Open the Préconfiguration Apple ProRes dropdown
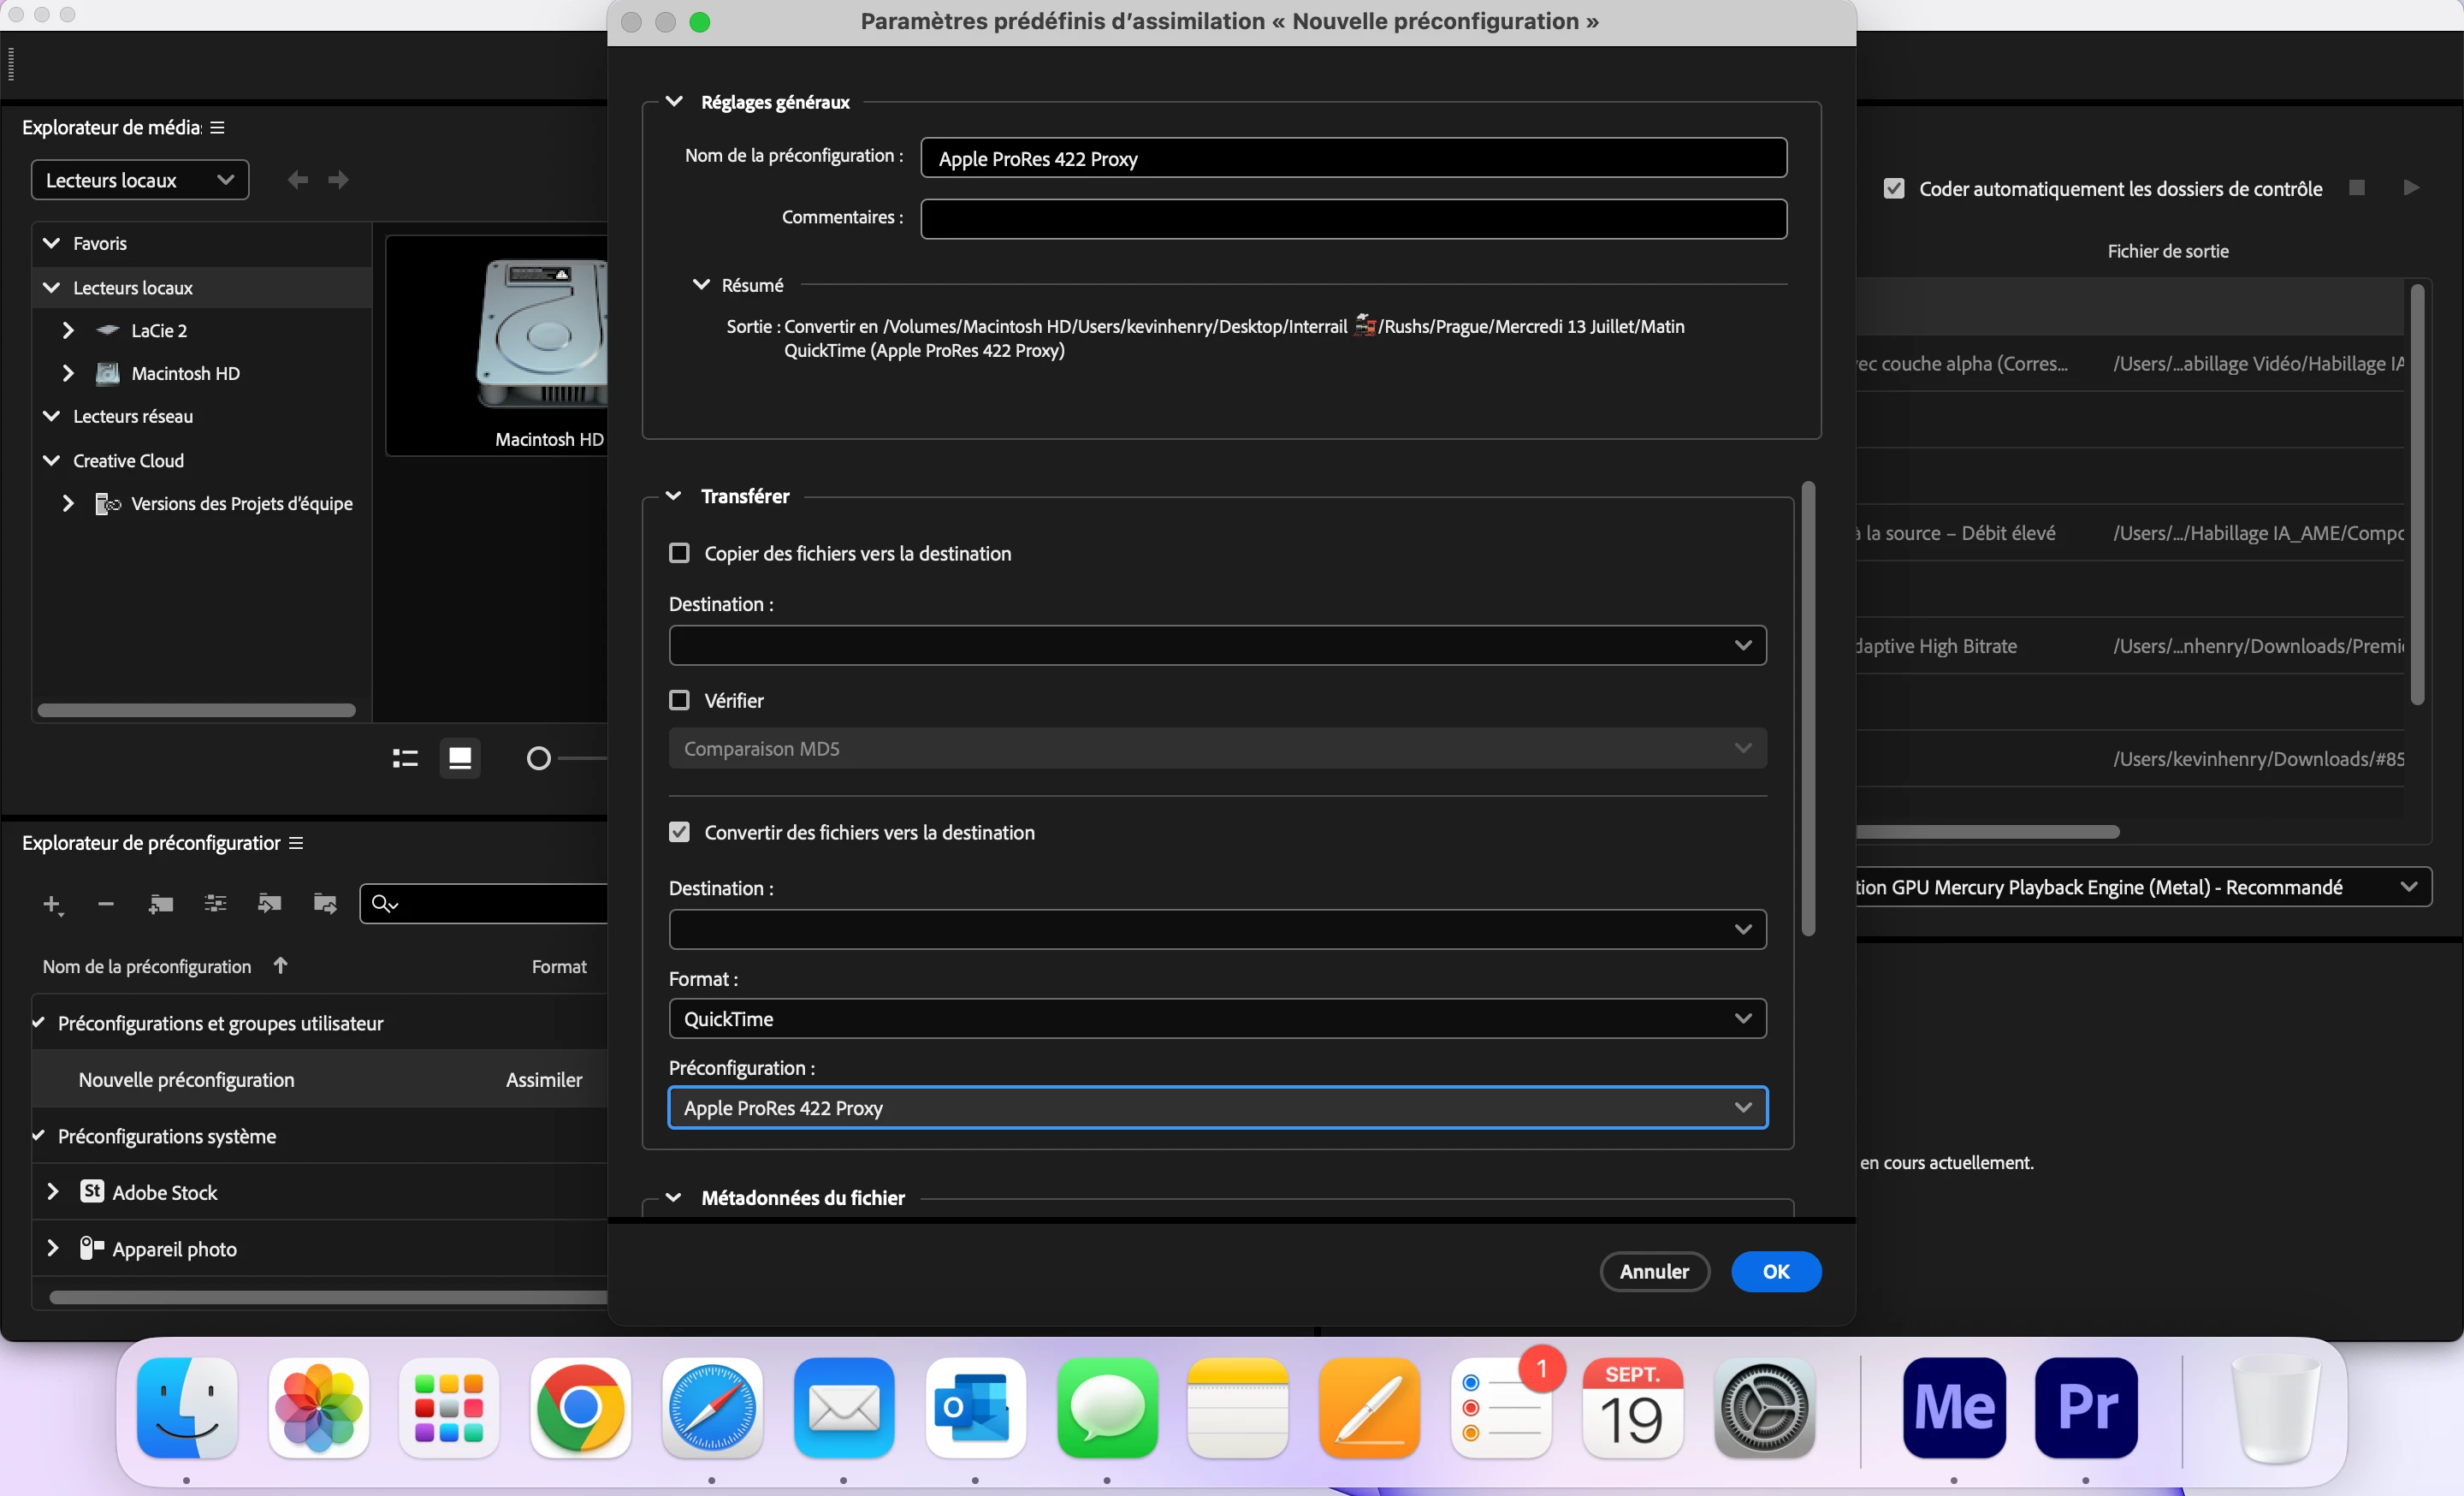 tap(1217, 1108)
